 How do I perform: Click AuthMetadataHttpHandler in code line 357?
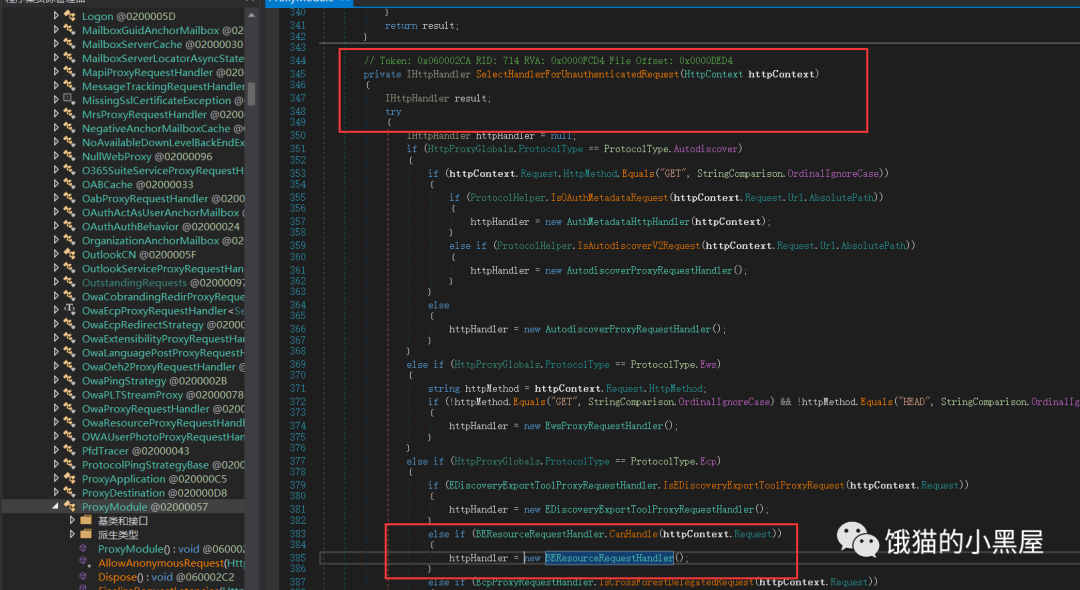pos(628,221)
